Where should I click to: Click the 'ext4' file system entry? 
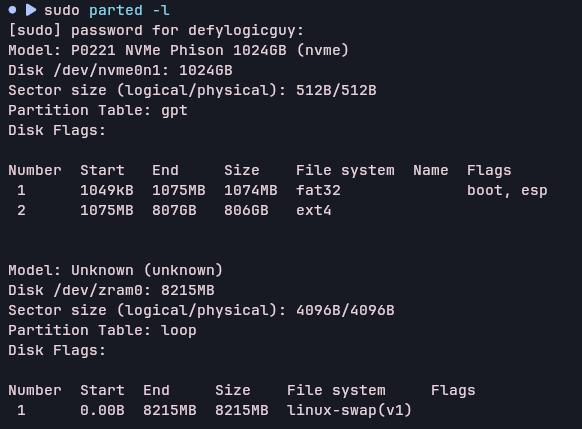313,211
